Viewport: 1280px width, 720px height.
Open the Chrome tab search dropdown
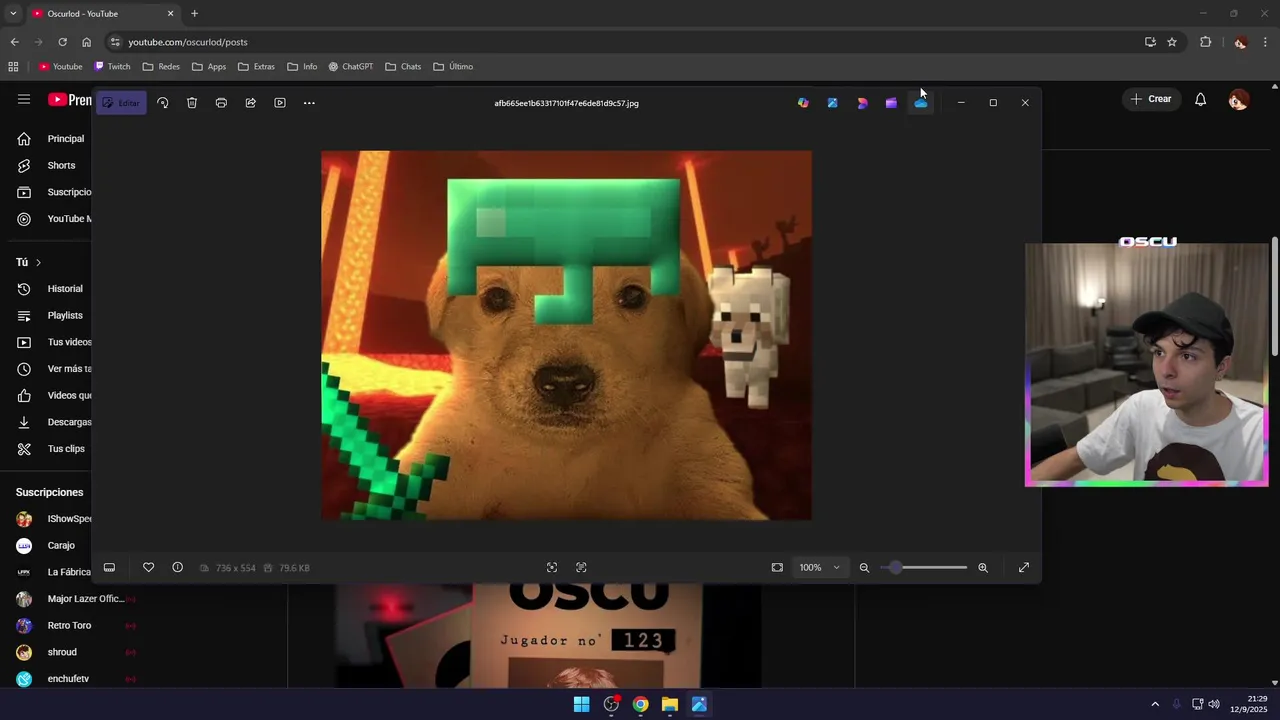[x=13, y=13]
